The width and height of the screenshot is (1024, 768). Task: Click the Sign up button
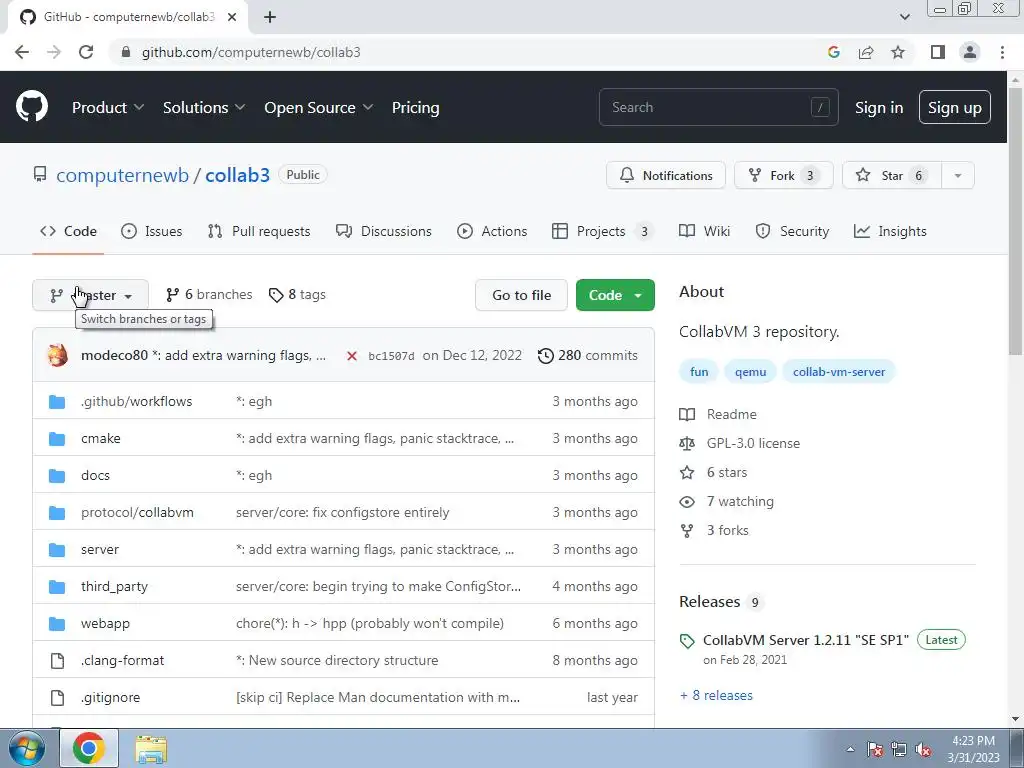(x=954, y=107)
